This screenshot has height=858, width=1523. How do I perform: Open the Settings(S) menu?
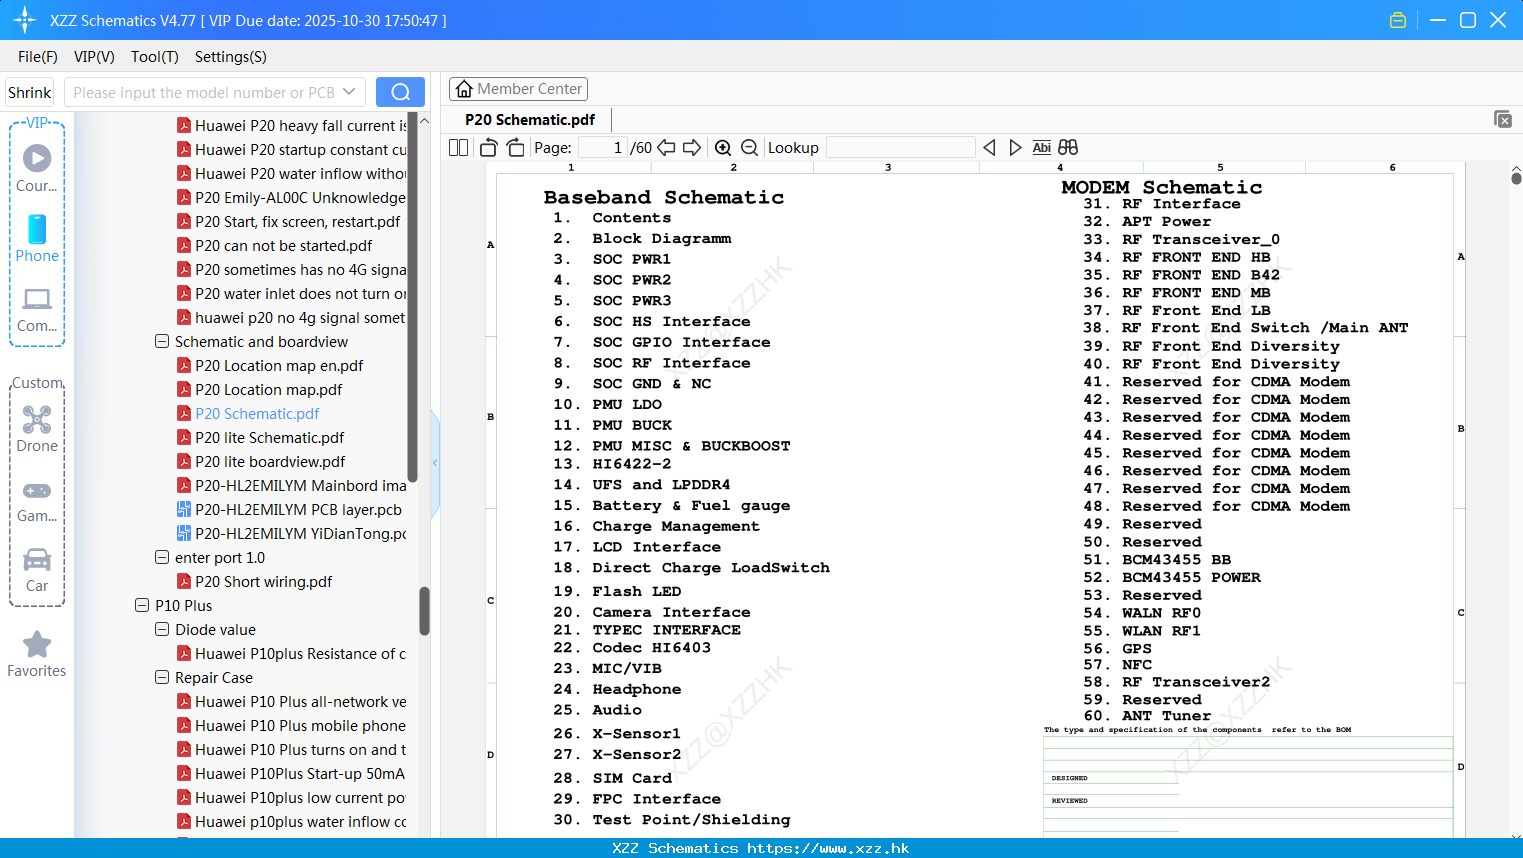click(x=231, y=57)
